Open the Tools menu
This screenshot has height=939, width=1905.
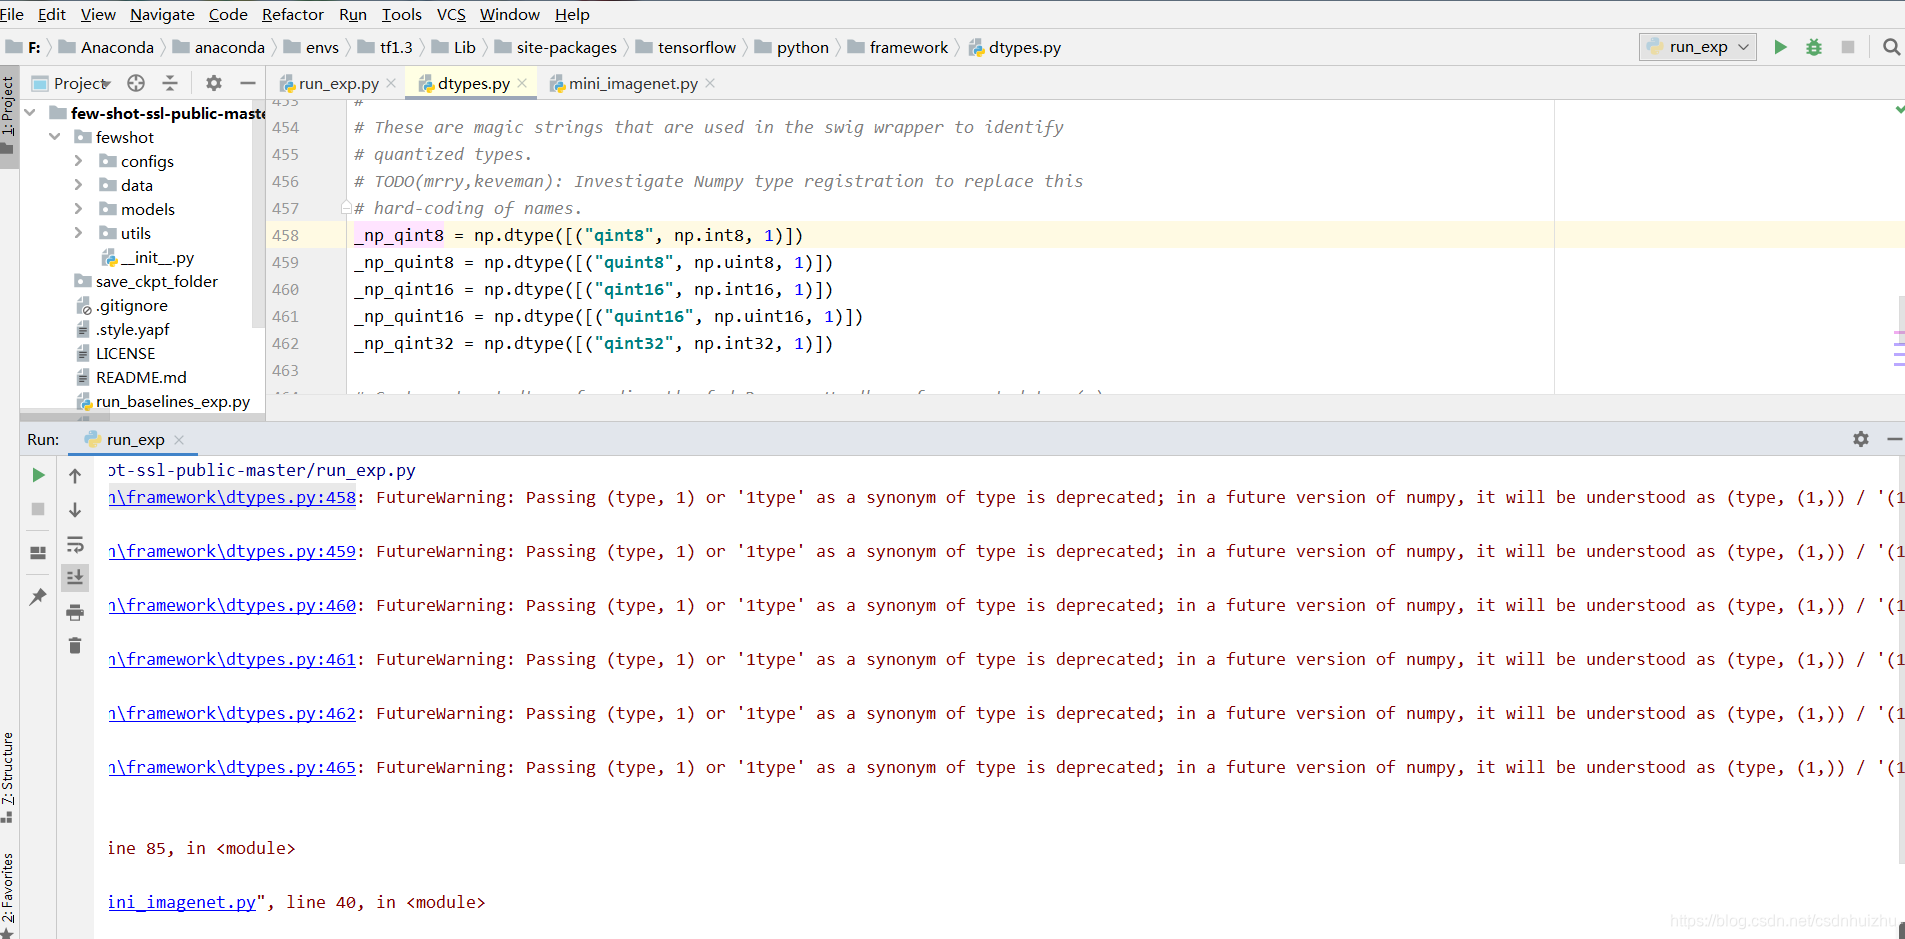coord(402,14)
